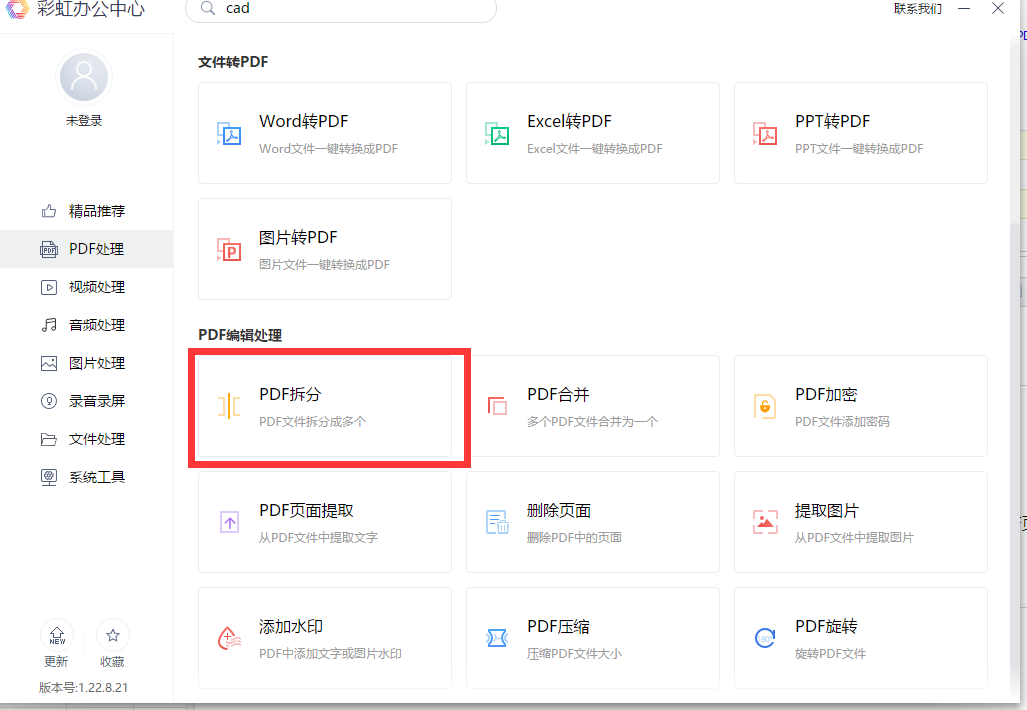Click the 未登录 login text

(x=84, y=121)
